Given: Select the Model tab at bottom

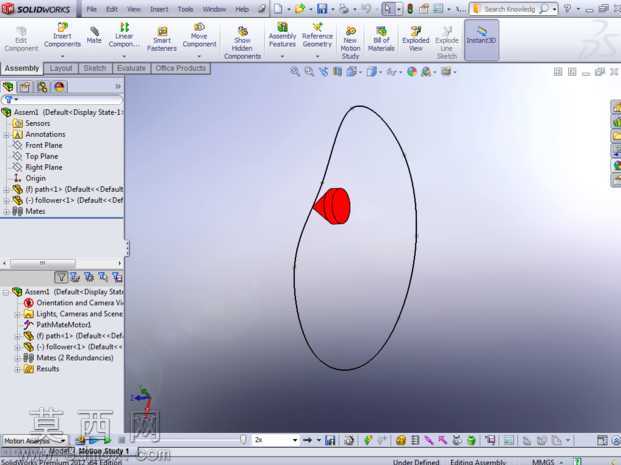Looking at the screenshot, I should click(x=61, y=451).
